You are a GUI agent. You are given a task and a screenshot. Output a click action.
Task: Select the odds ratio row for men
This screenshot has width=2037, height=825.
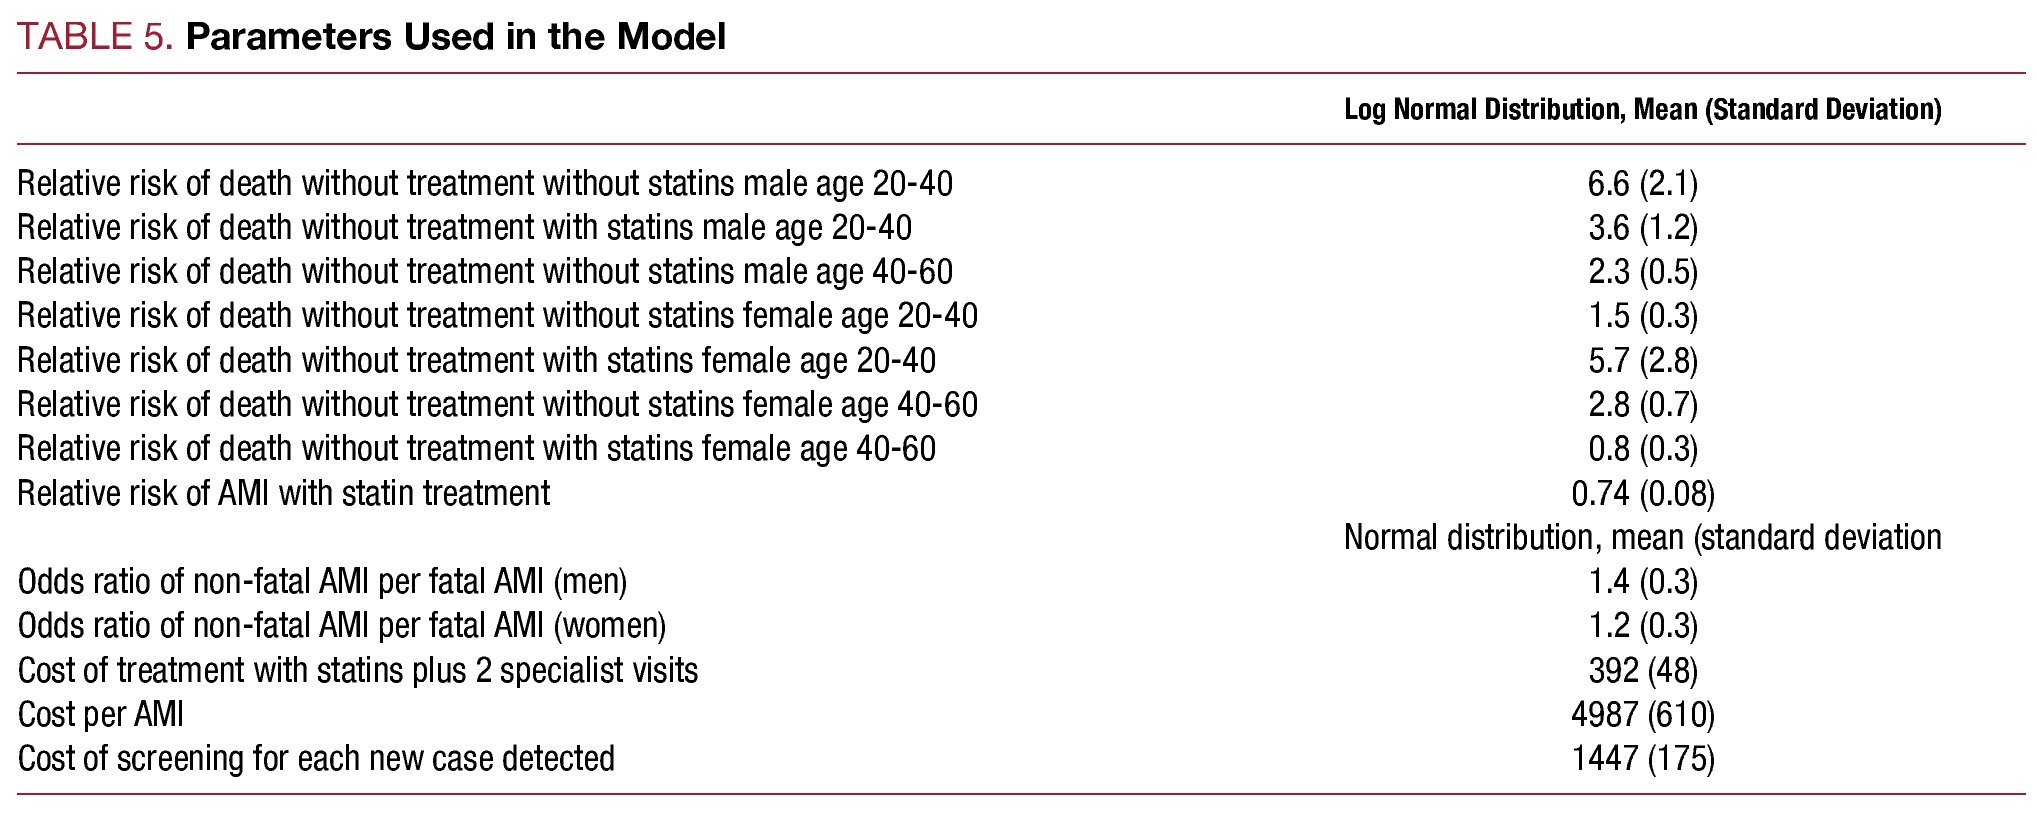tap(322, 581)
